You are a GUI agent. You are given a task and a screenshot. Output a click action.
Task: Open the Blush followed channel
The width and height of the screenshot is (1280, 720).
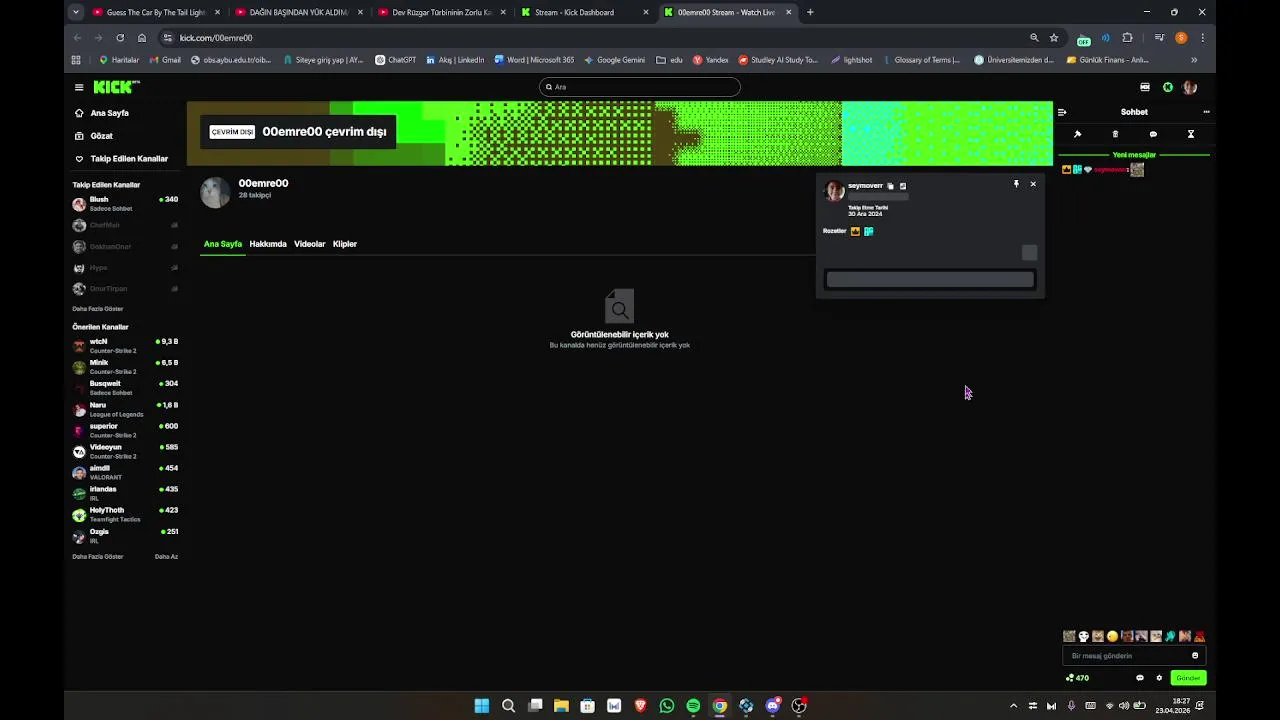coord(125,204)
